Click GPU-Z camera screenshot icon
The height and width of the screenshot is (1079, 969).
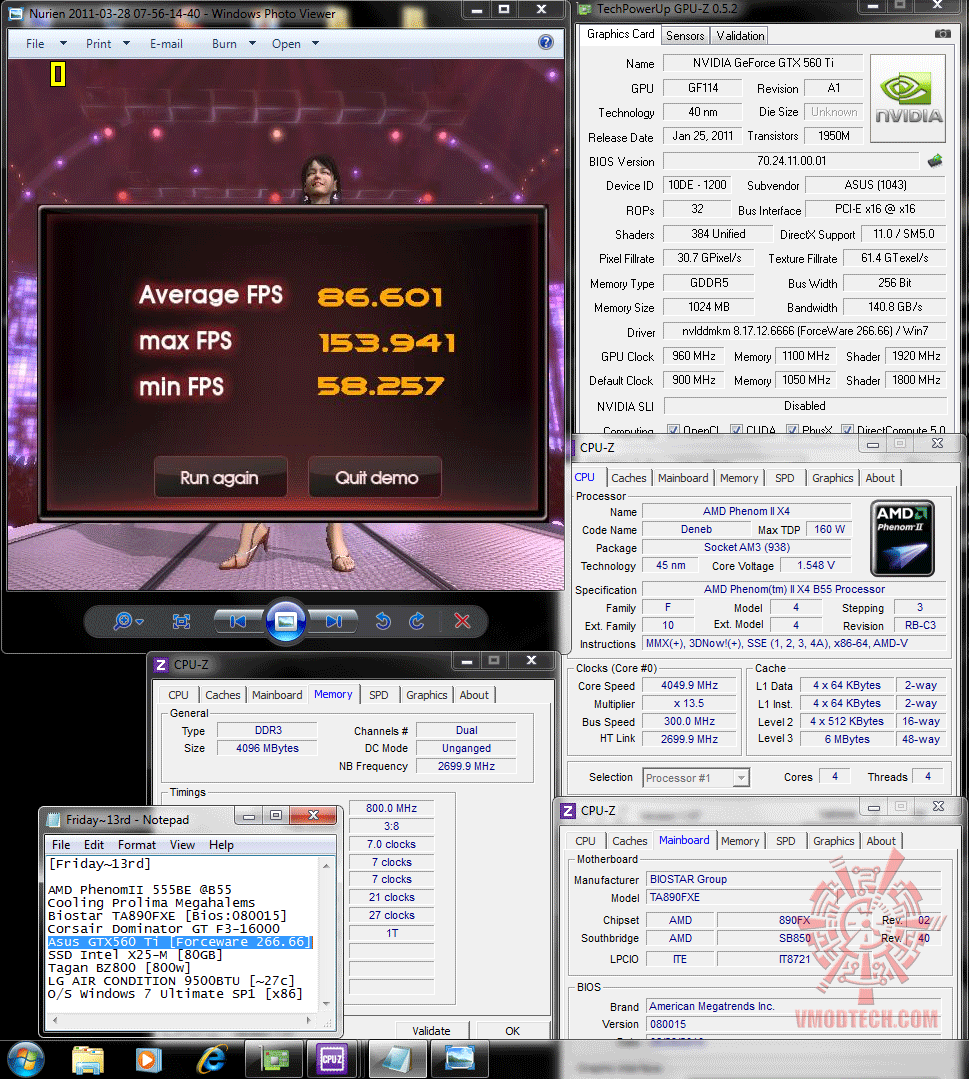tap(943, 34)
